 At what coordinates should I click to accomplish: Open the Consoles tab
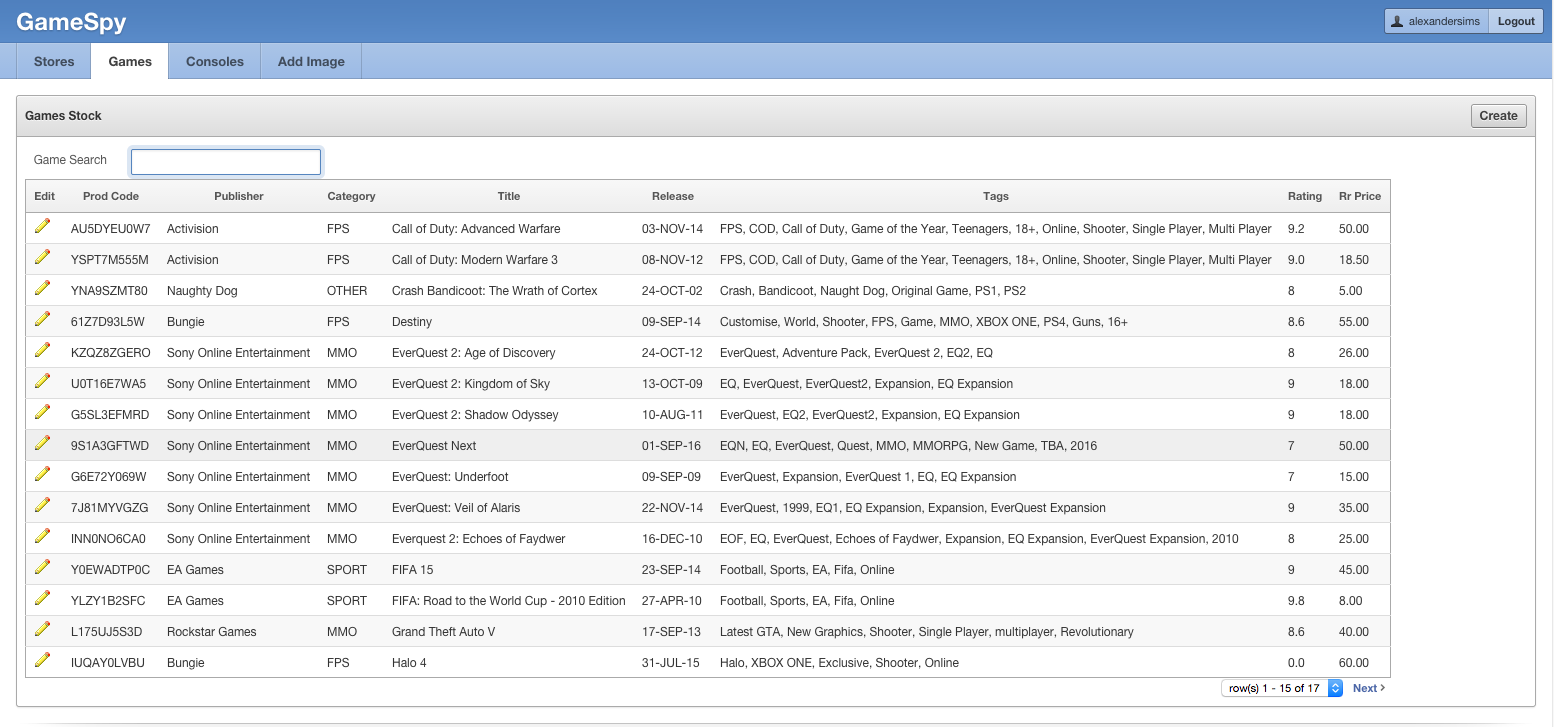click(x=215, y=61)
